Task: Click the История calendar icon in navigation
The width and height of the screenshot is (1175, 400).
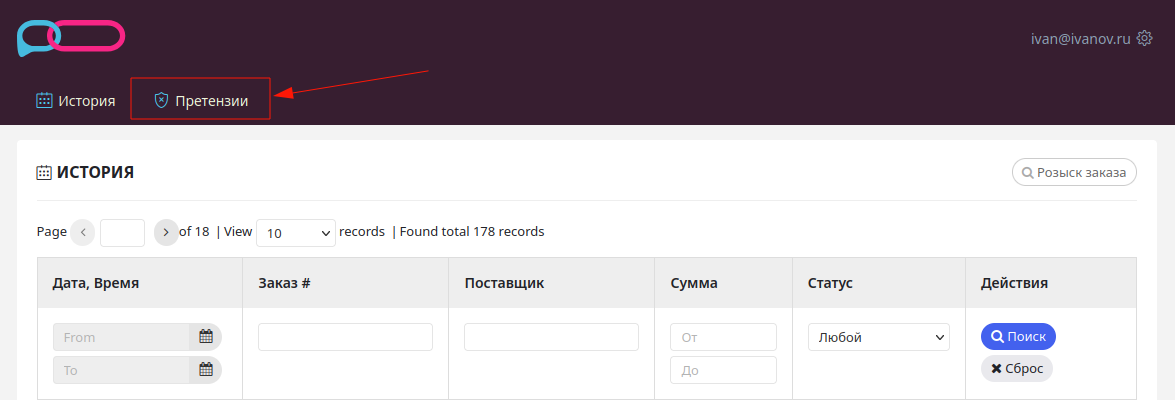Action: (x=44, y=100)
